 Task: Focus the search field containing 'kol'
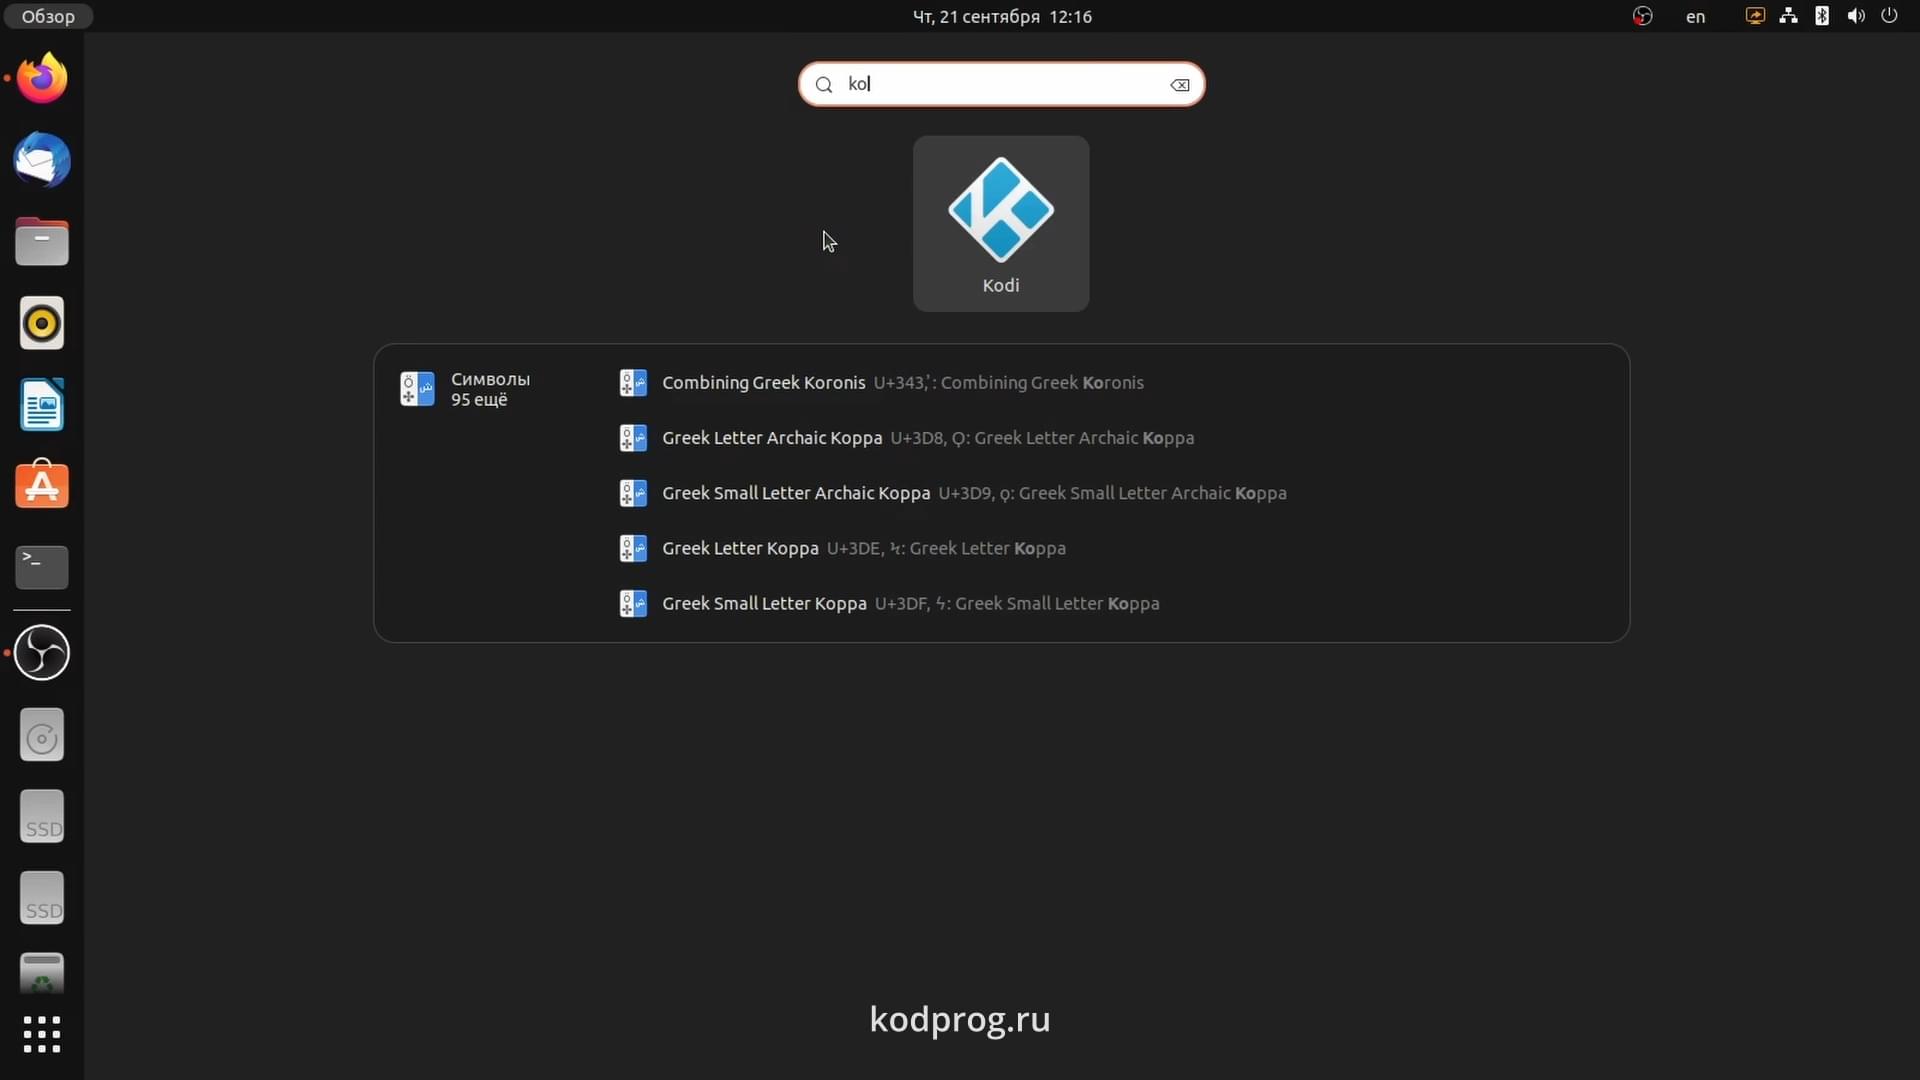click(x=1001, y=84)
